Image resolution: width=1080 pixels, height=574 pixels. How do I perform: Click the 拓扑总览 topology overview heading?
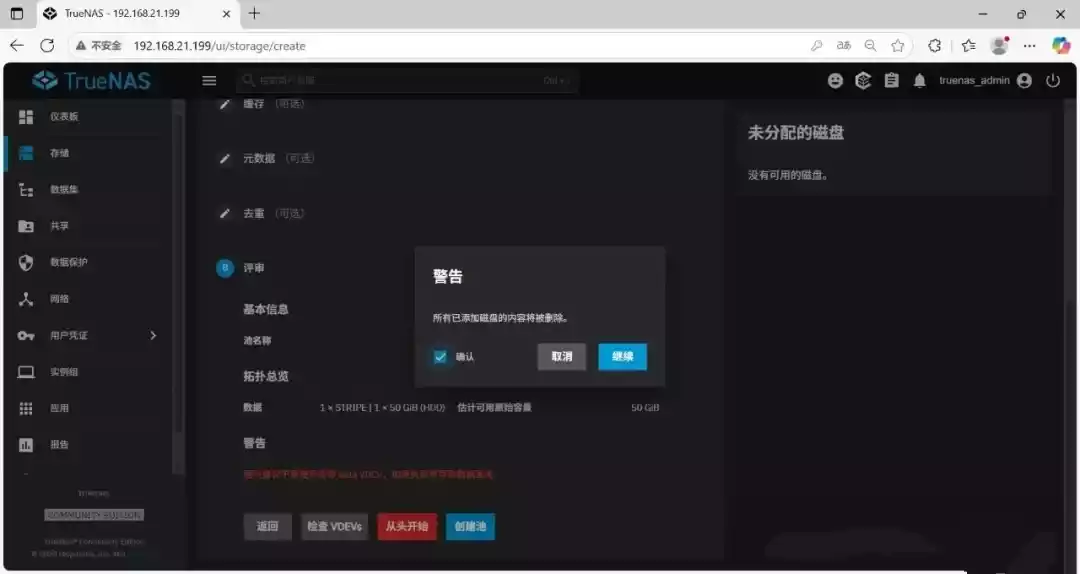pos(266,377)
